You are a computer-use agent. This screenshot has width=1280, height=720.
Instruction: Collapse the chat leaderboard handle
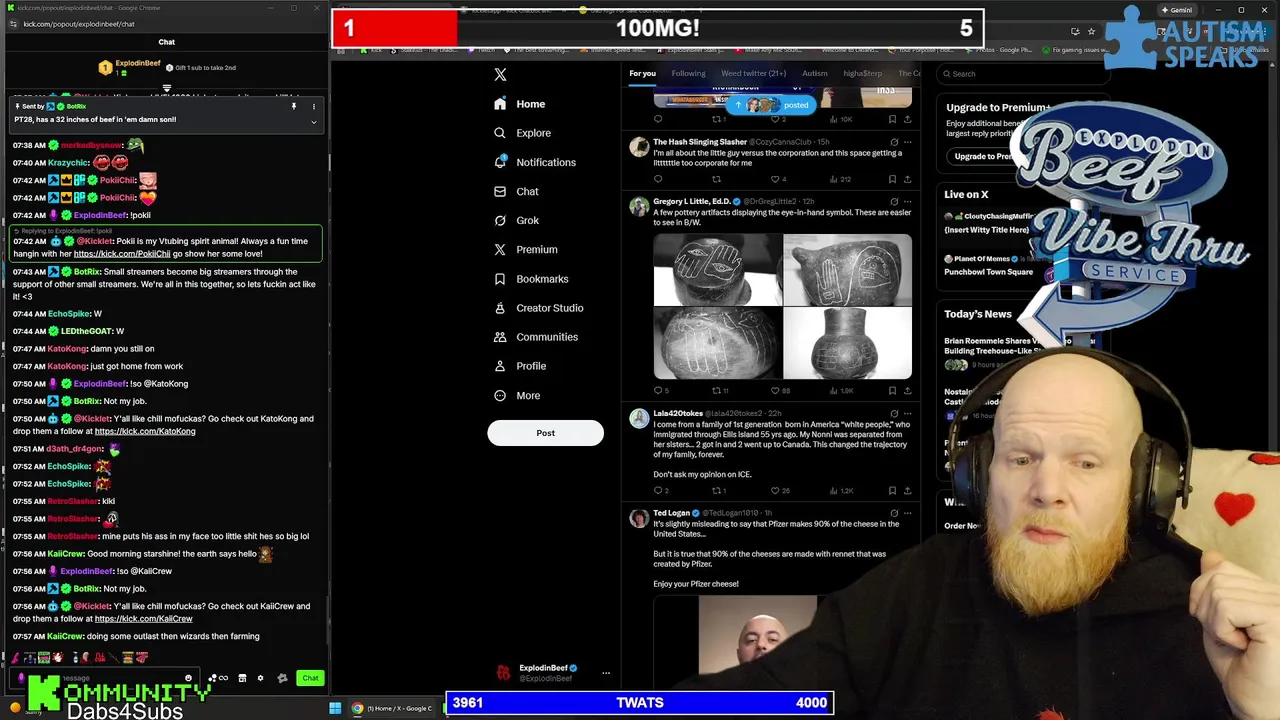point(167,89)
